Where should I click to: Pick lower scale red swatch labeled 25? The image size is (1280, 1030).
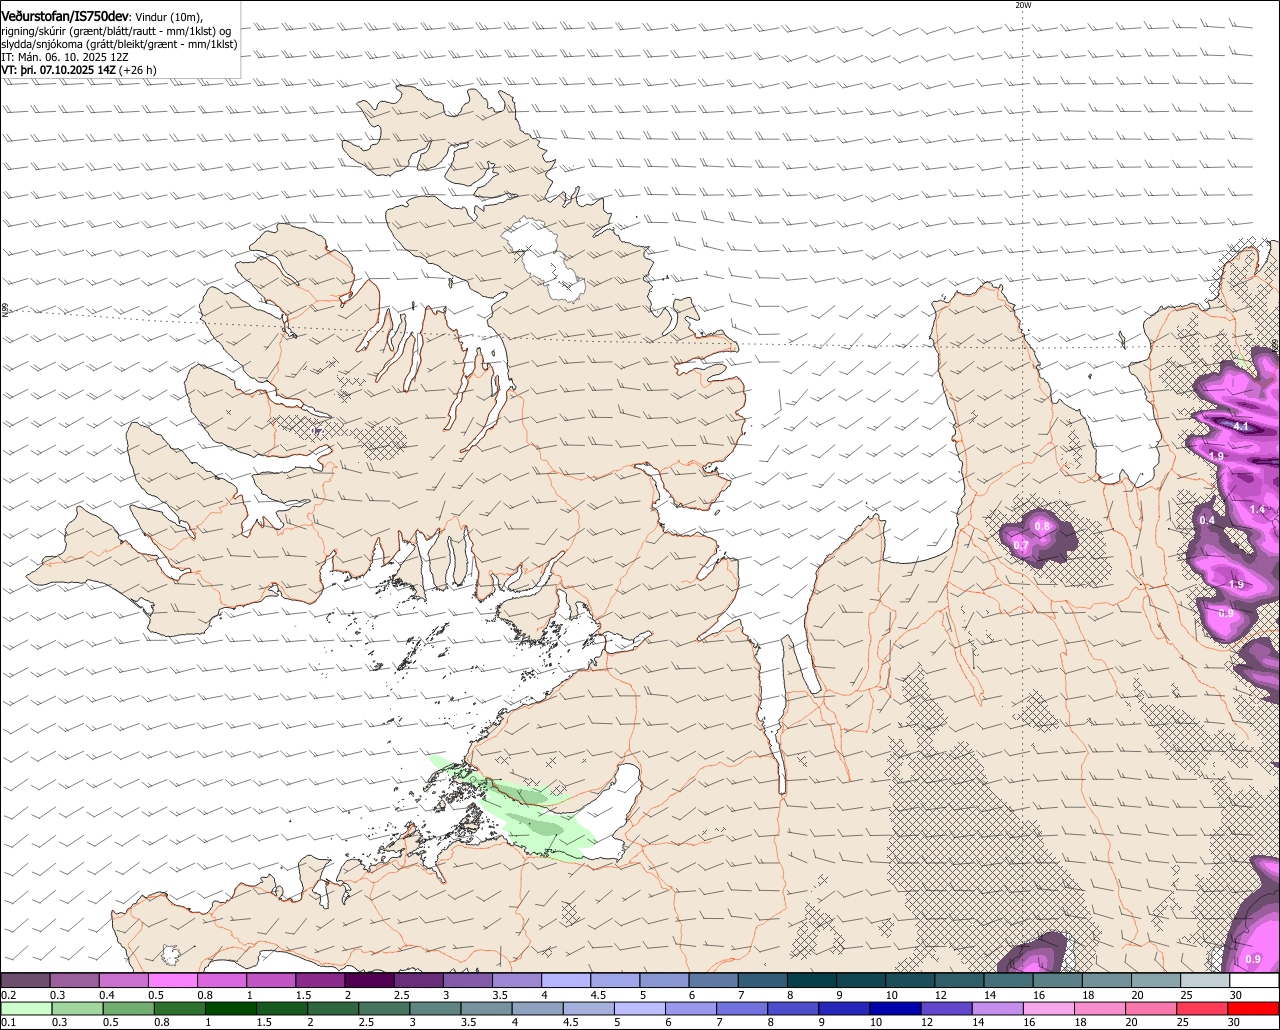pyautogui.click(x=1200, y=1008)
